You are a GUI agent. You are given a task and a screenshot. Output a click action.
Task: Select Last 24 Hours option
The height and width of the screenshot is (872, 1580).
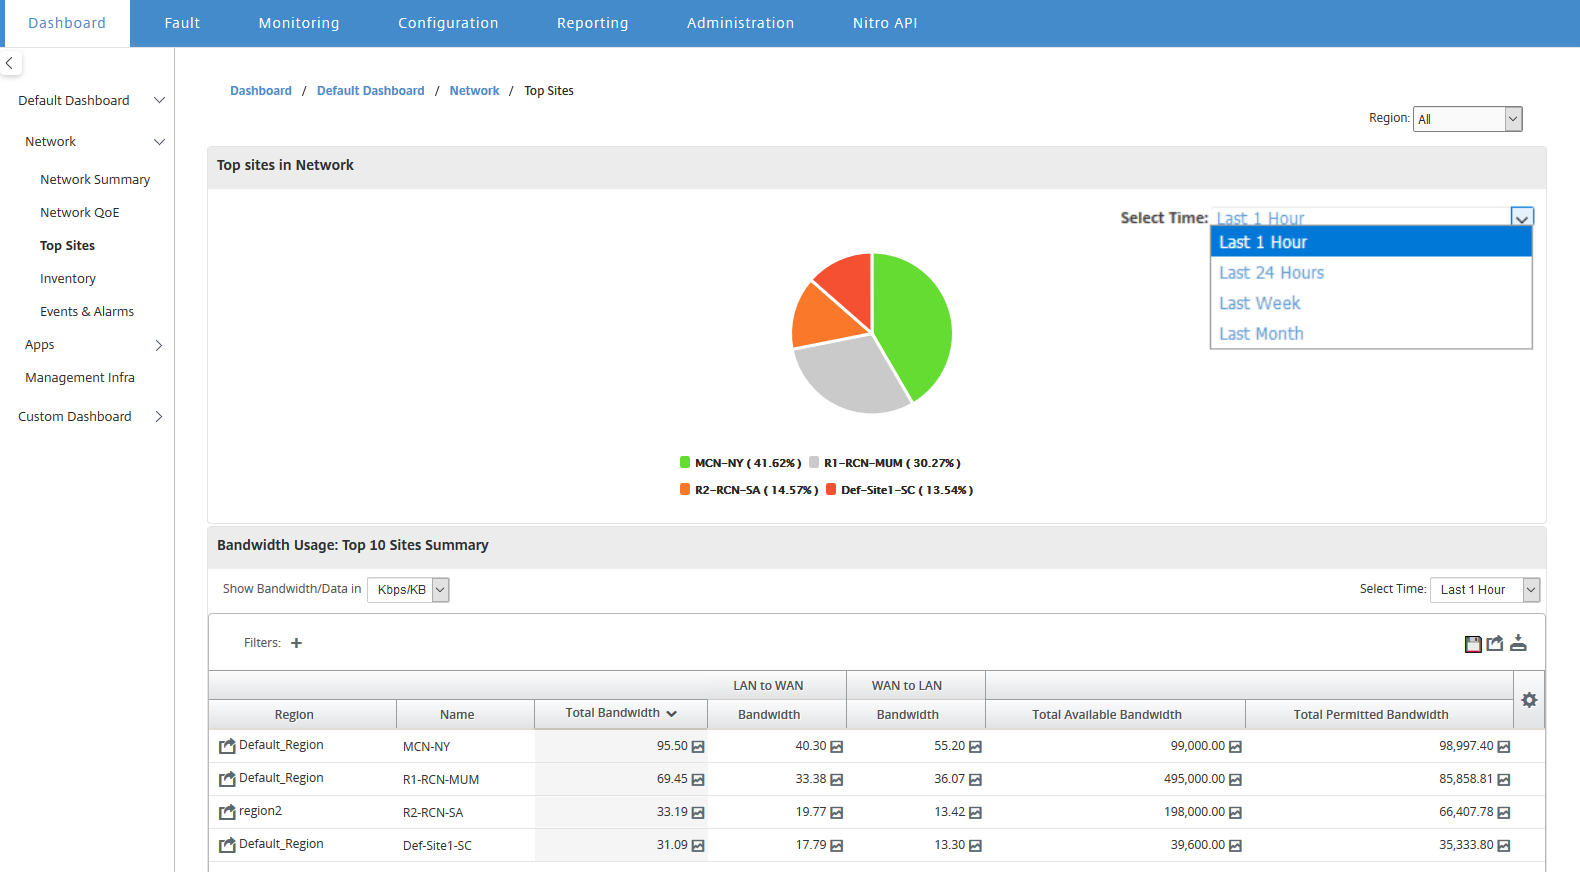(x=1371, y=273)
